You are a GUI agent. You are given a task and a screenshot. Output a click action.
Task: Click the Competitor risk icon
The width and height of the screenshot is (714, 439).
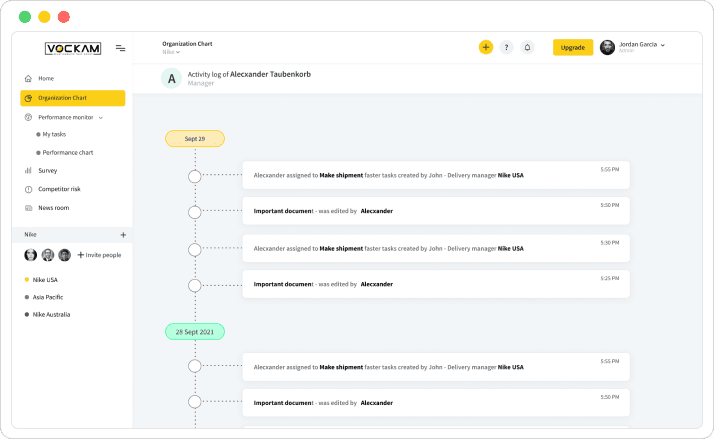pyautogui.click(x=28, y=189)
